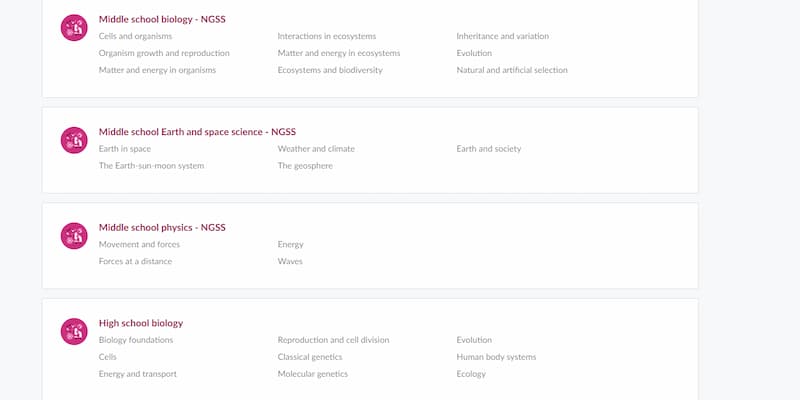Viewport: 800px width, 400px height.
Task: Go to Matter and energy in ecosystems
Action: (339, 53)
